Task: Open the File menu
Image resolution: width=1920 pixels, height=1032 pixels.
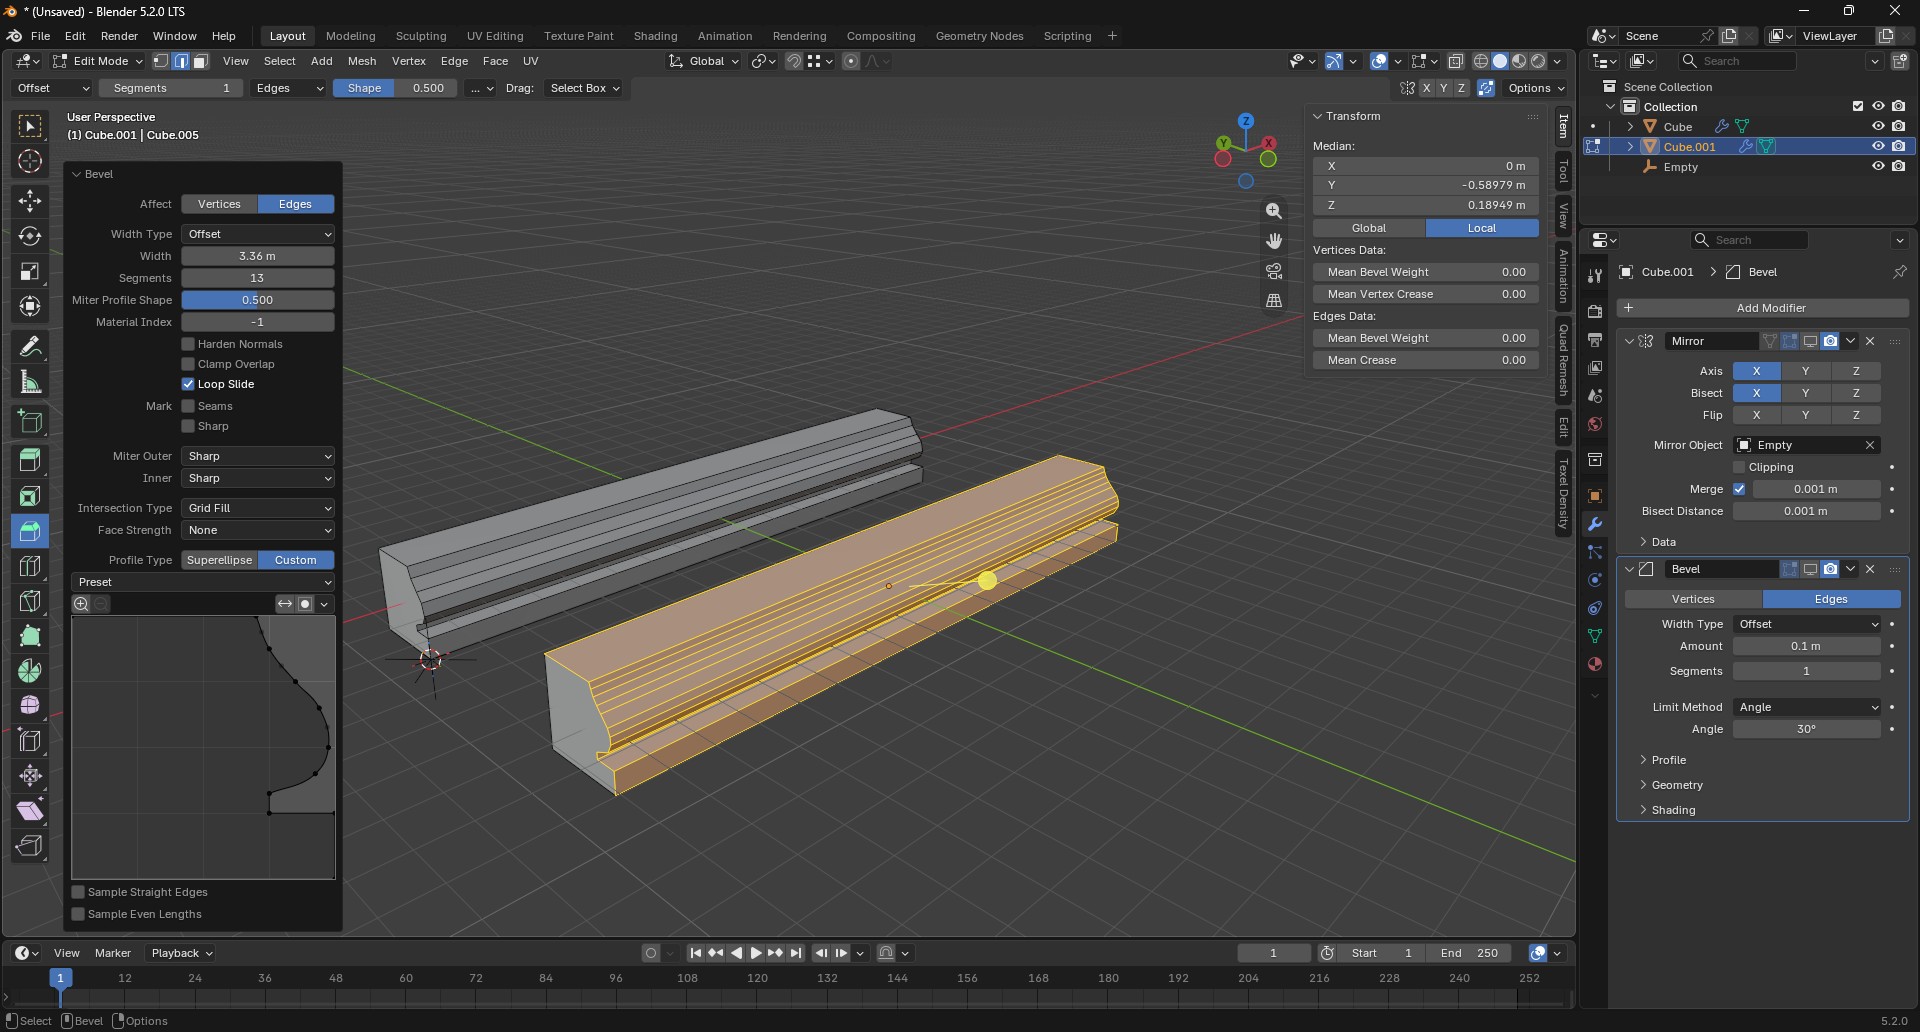Action: click(40, 36)
